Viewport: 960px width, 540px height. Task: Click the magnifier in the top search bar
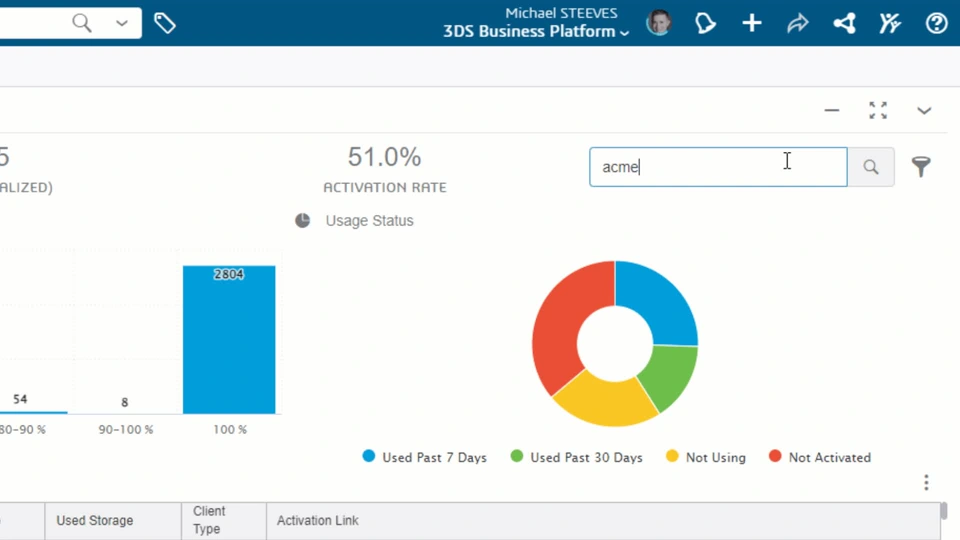(82, 23)
